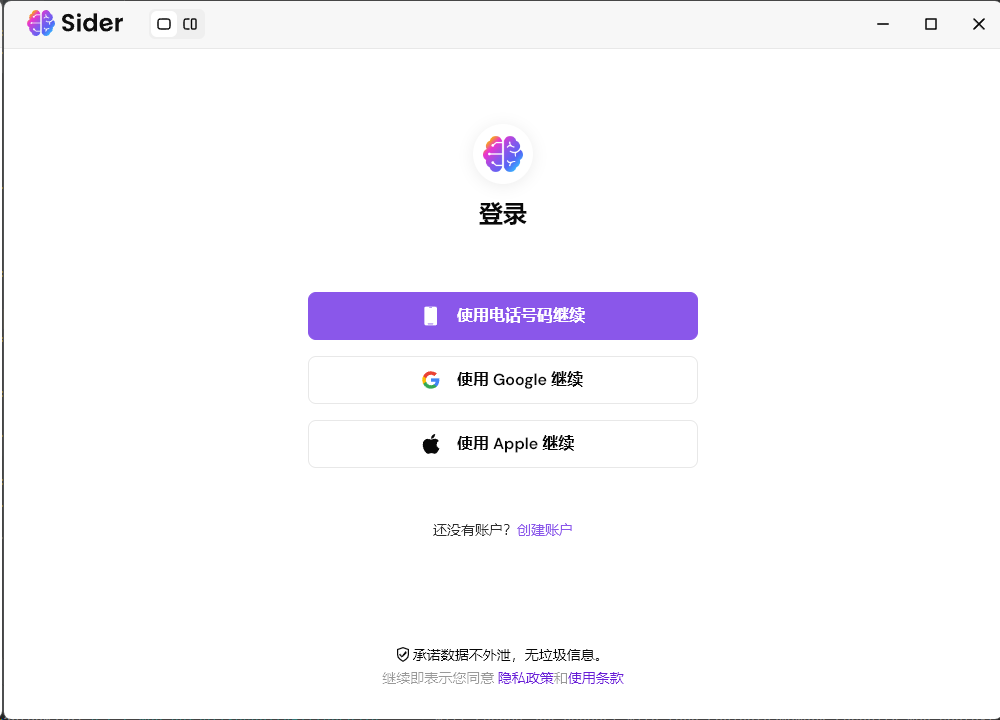1000x720 pixels.
Task: Open the 使用条款 terms of use link
Action: point(596,678)
